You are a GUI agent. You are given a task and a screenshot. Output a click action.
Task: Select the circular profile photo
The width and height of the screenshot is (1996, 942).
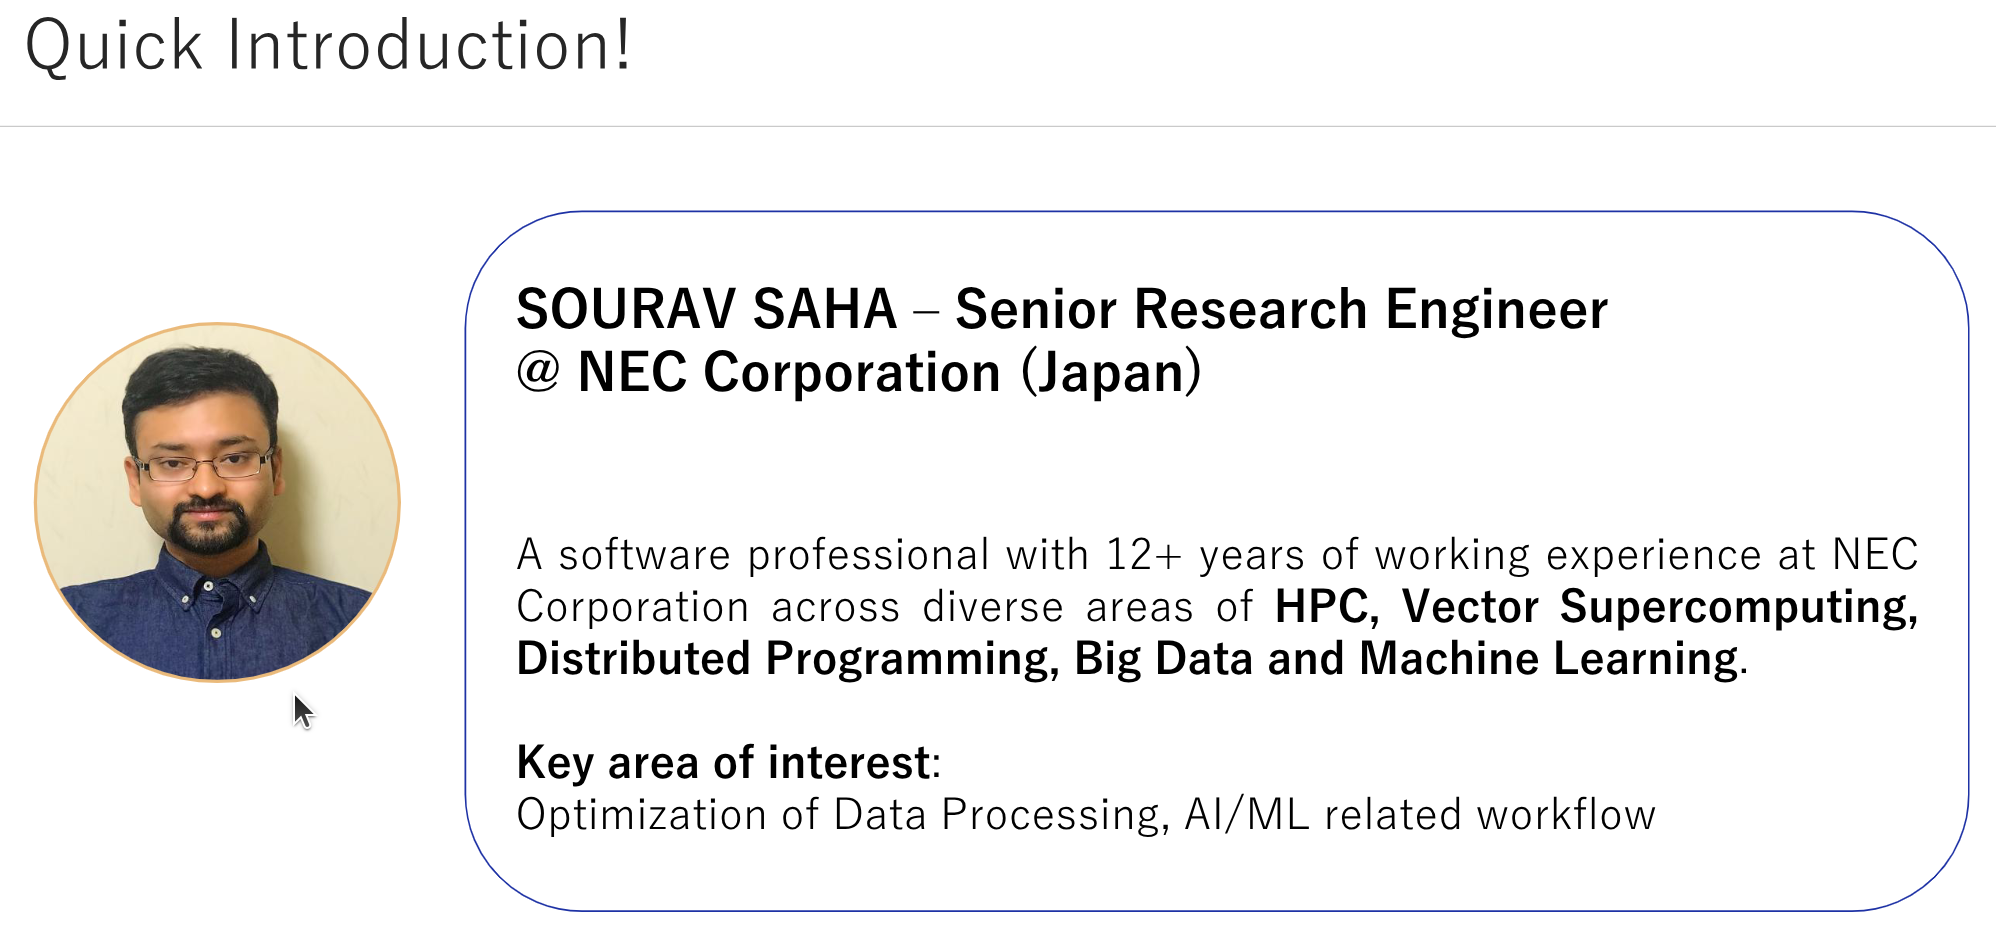pos(217,502)
